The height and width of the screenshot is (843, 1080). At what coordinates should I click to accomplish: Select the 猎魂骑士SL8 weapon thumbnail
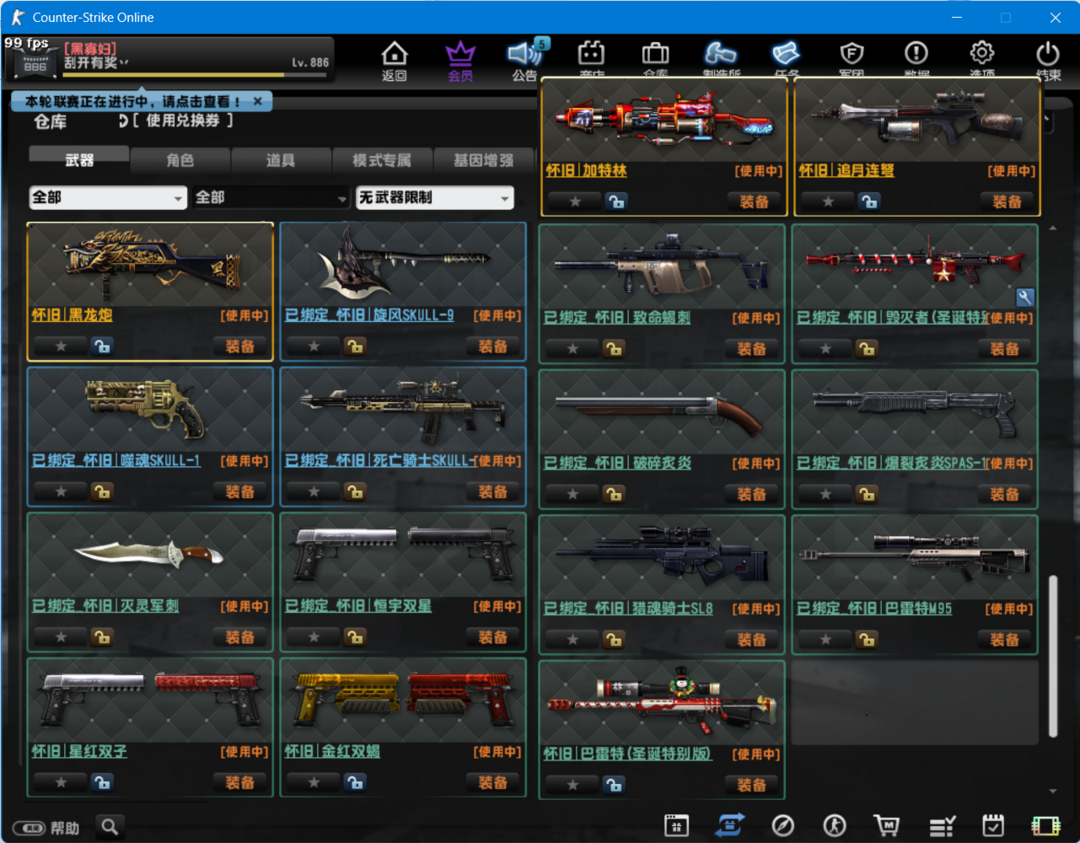click(662, 556)
